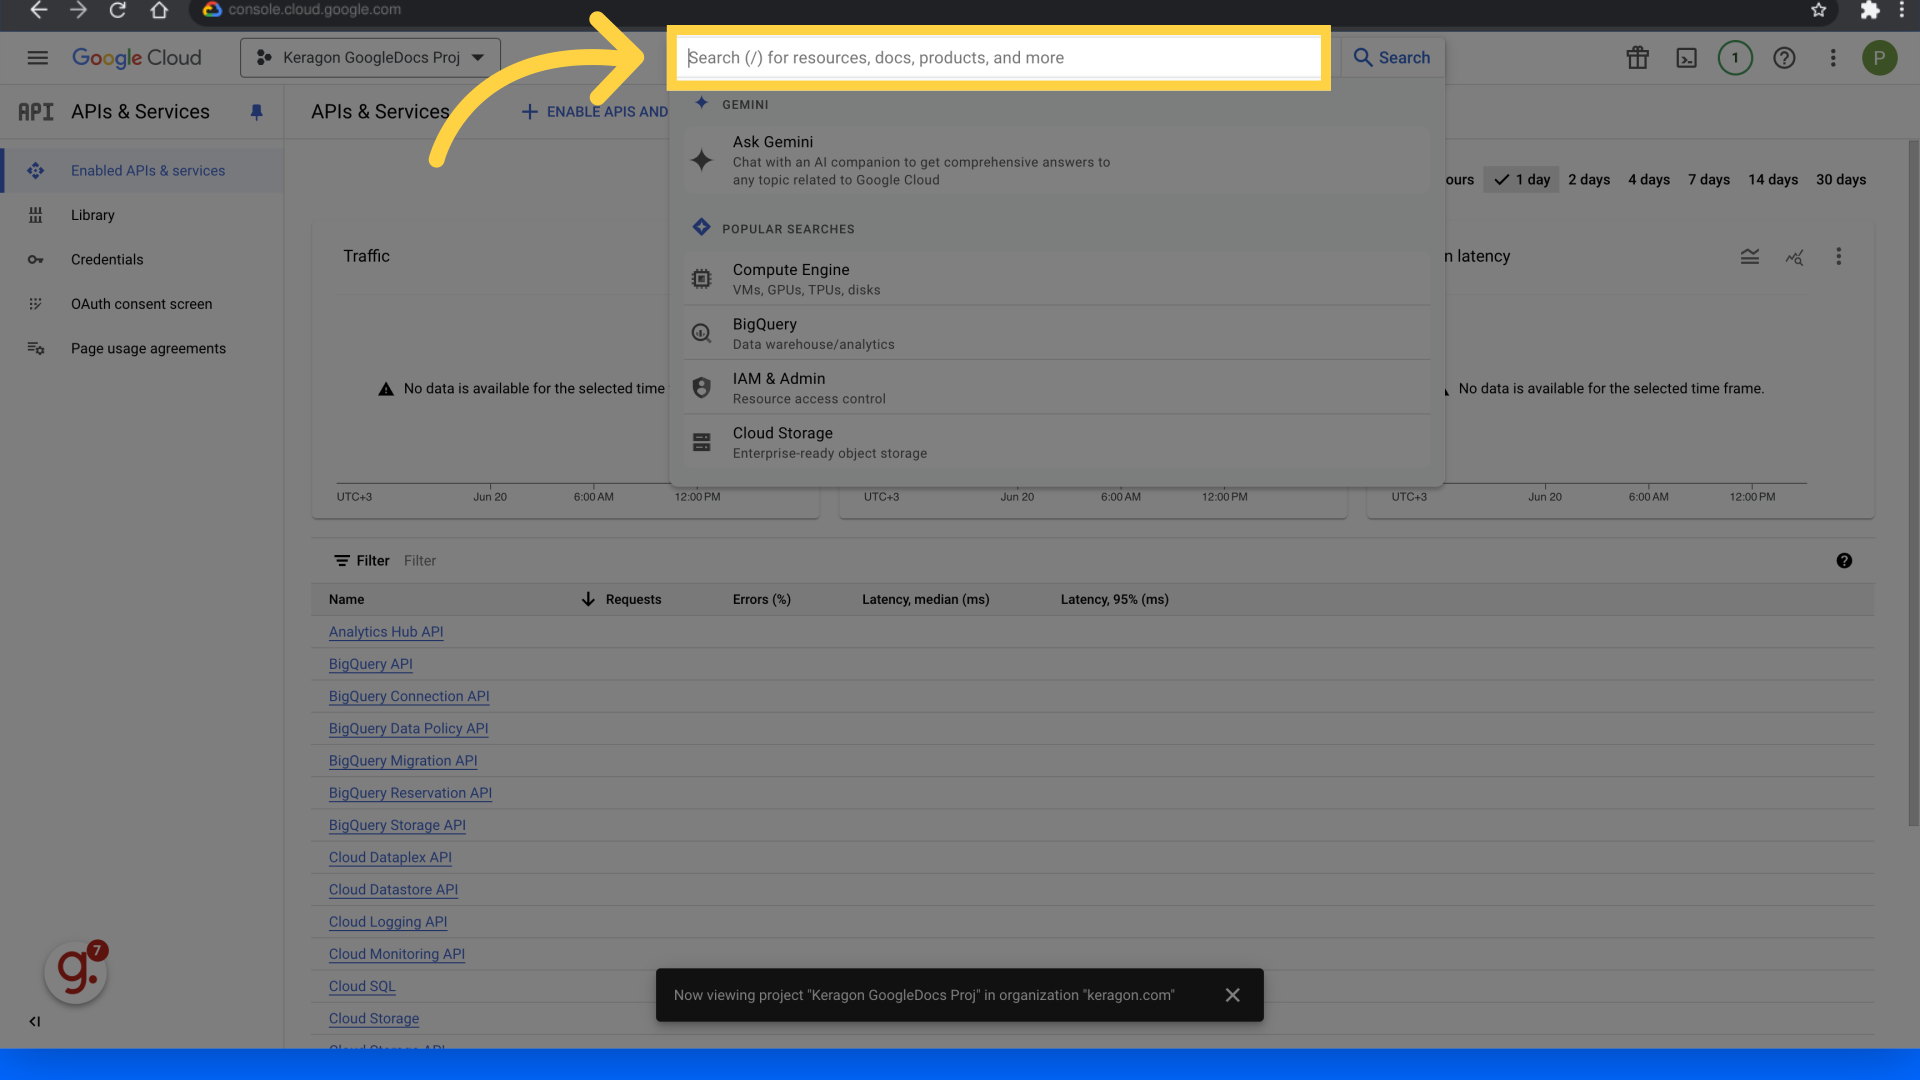Pin APIs & Services with the pin icon
This screenshot has width=1920, height=1080.
tap(256, 112)
